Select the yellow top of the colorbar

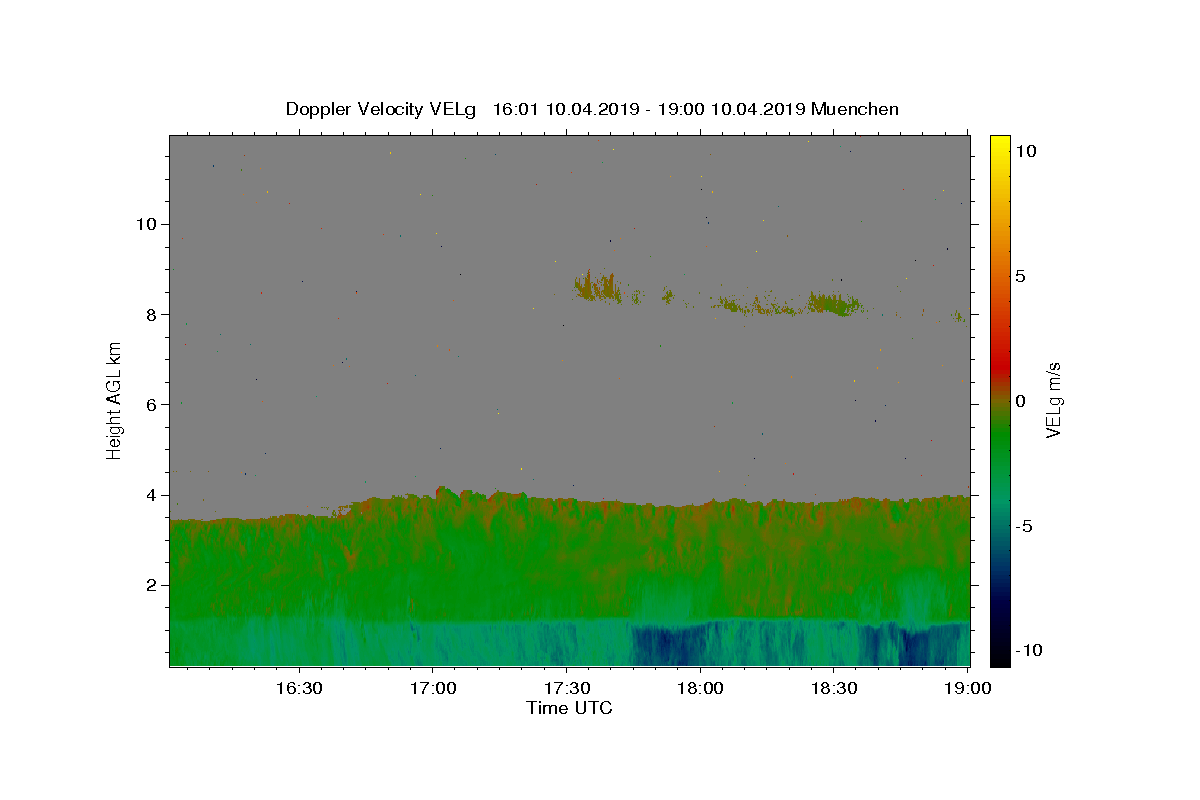click(999, 145)
